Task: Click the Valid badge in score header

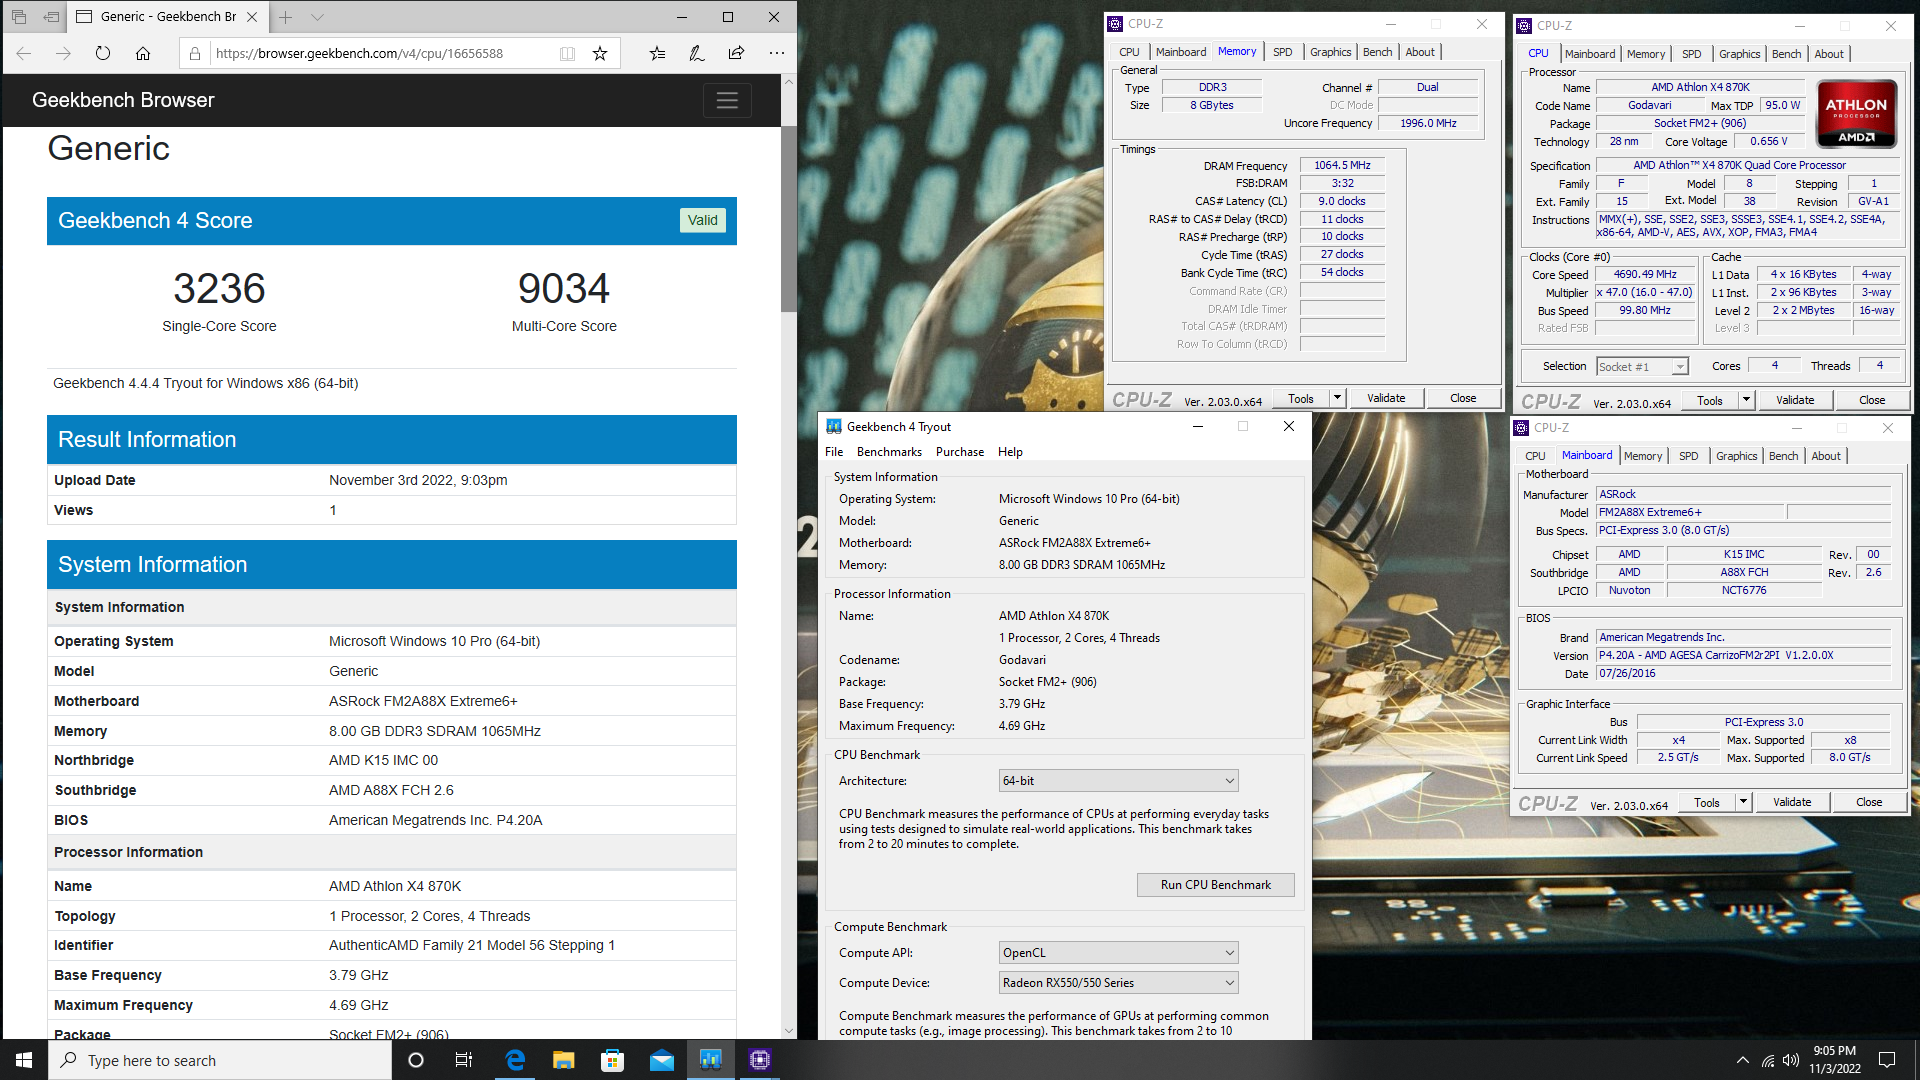Action: [x=702, y=220]
